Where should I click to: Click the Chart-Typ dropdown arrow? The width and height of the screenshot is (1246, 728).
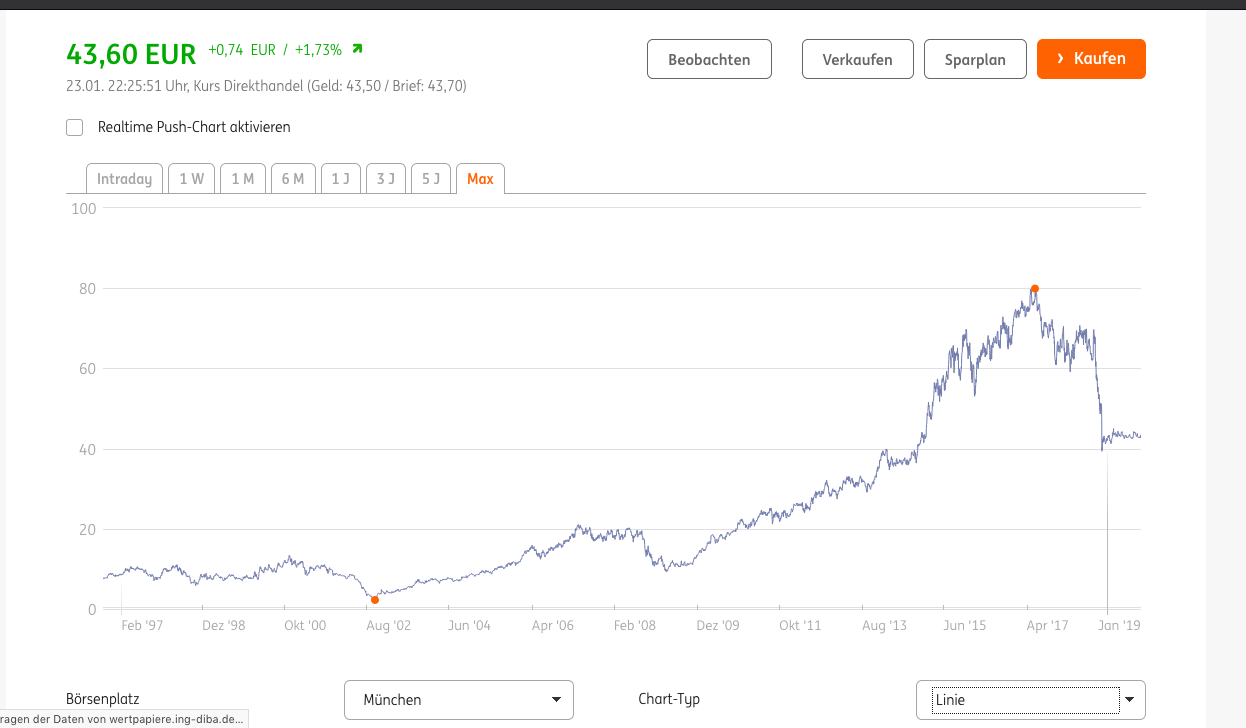1130,700
